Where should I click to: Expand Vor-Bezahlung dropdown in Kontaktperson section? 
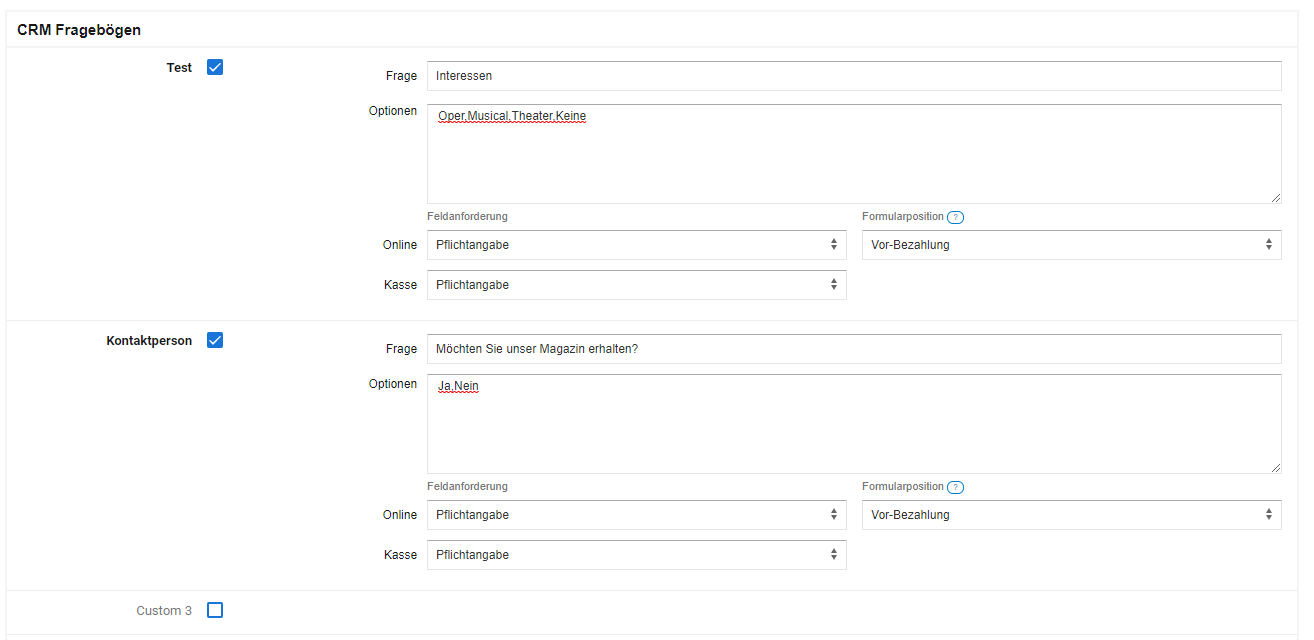(1071, 515)
